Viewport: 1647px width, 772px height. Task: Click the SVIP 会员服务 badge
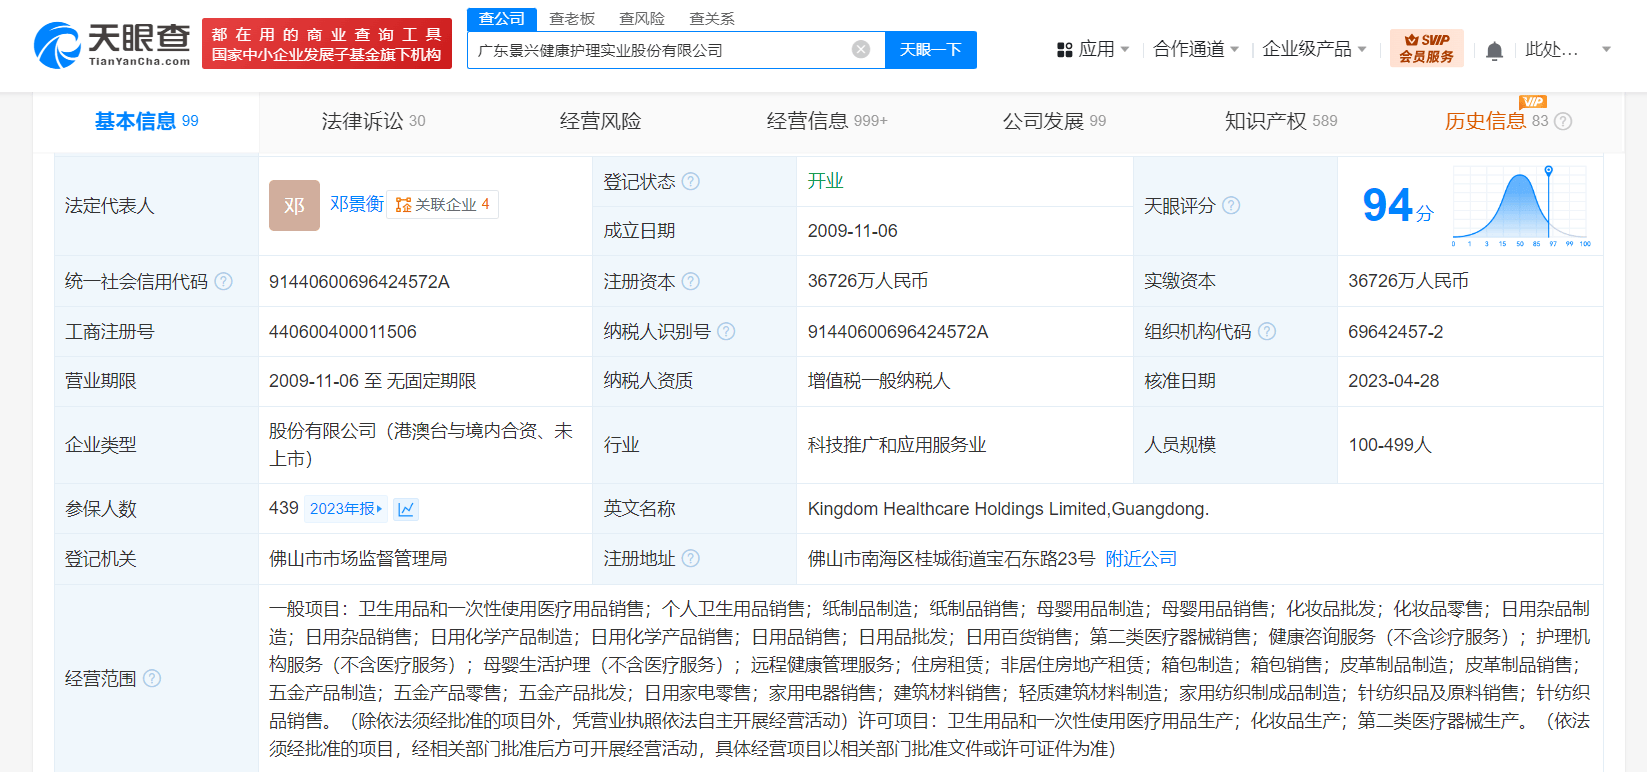point(1426,48)
